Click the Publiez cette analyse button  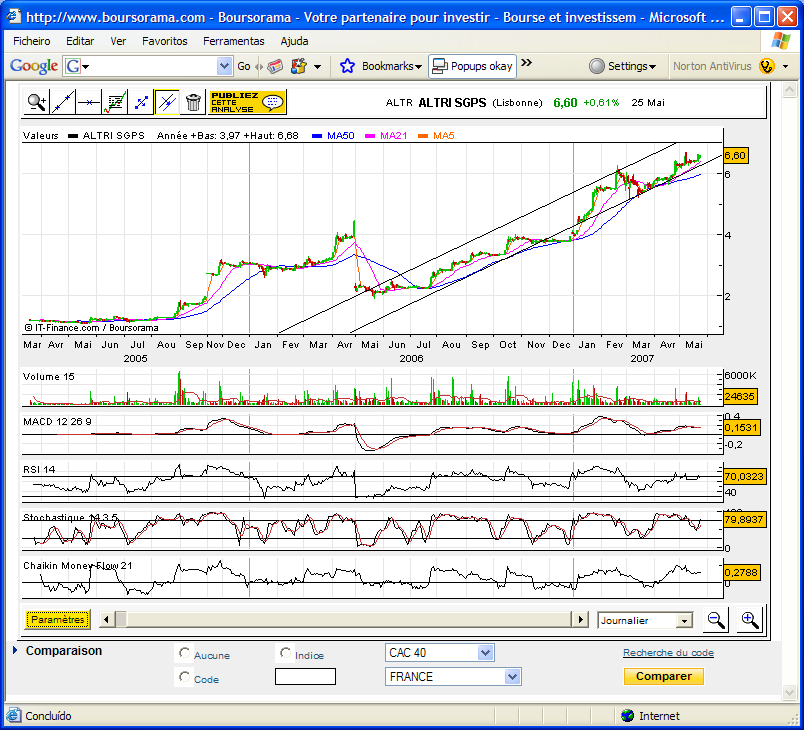click(247, 102)
